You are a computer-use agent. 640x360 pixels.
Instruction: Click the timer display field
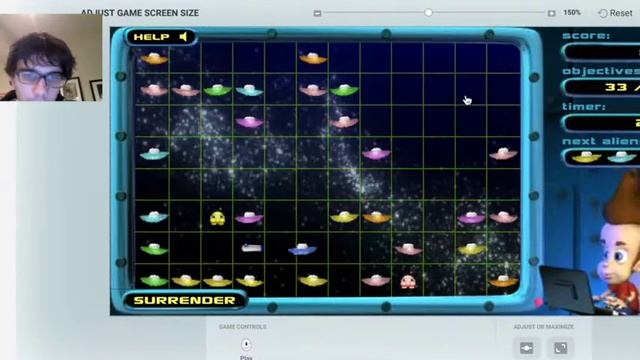(x=601, y=122)
